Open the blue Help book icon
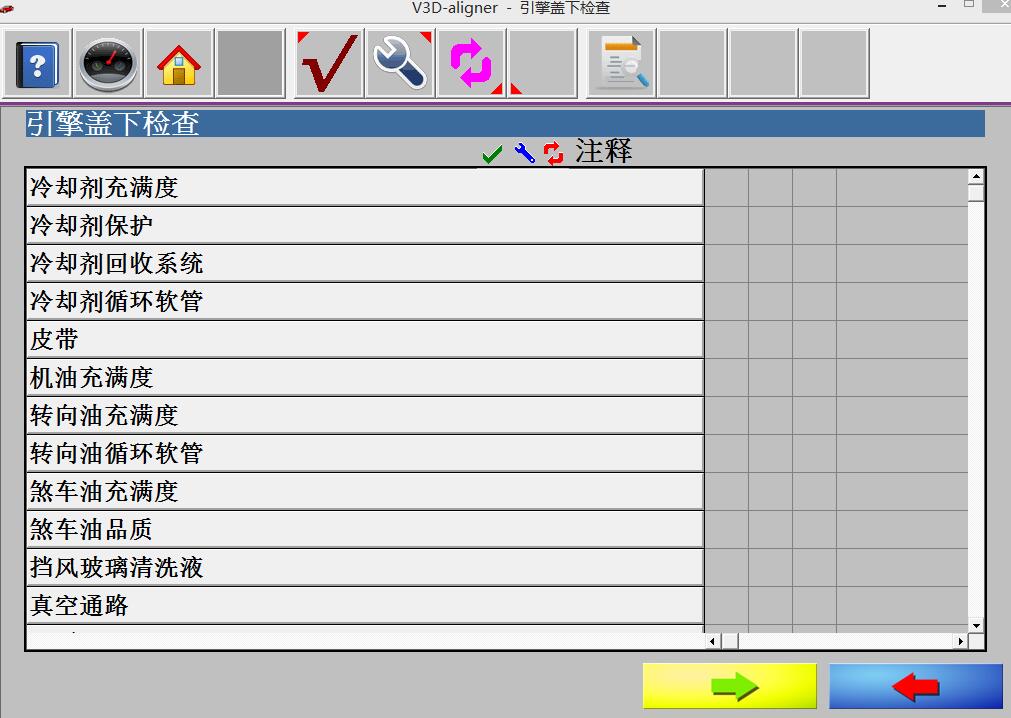 38,64
